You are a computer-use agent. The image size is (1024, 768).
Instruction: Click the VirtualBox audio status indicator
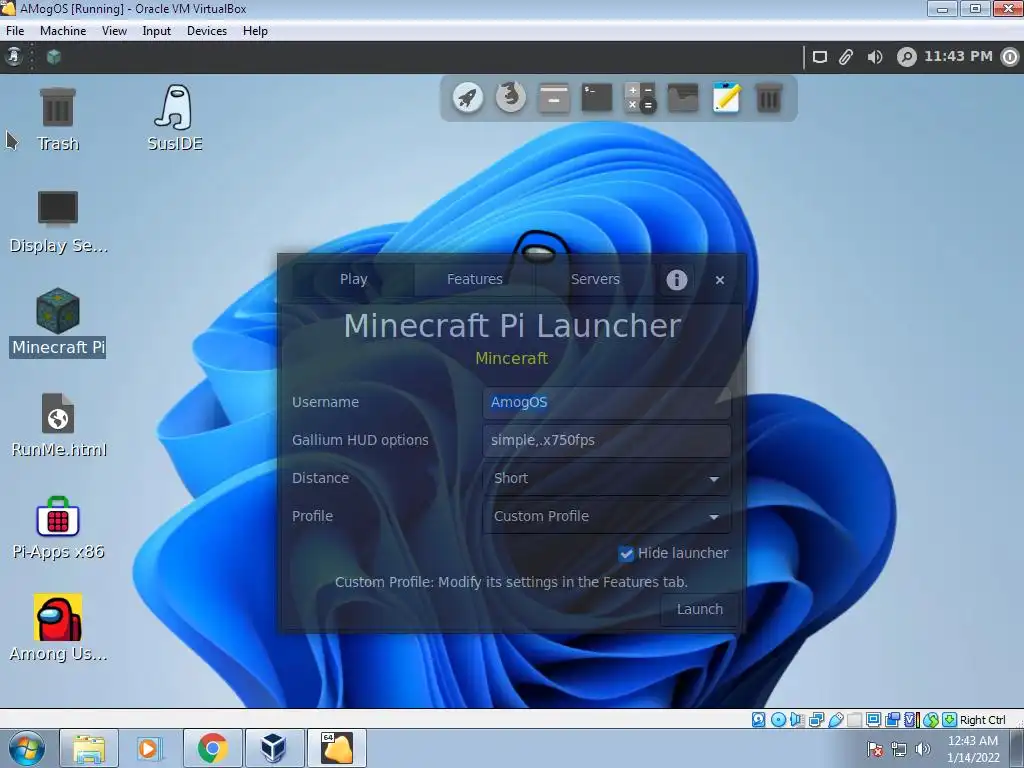[x=797, y=720]
